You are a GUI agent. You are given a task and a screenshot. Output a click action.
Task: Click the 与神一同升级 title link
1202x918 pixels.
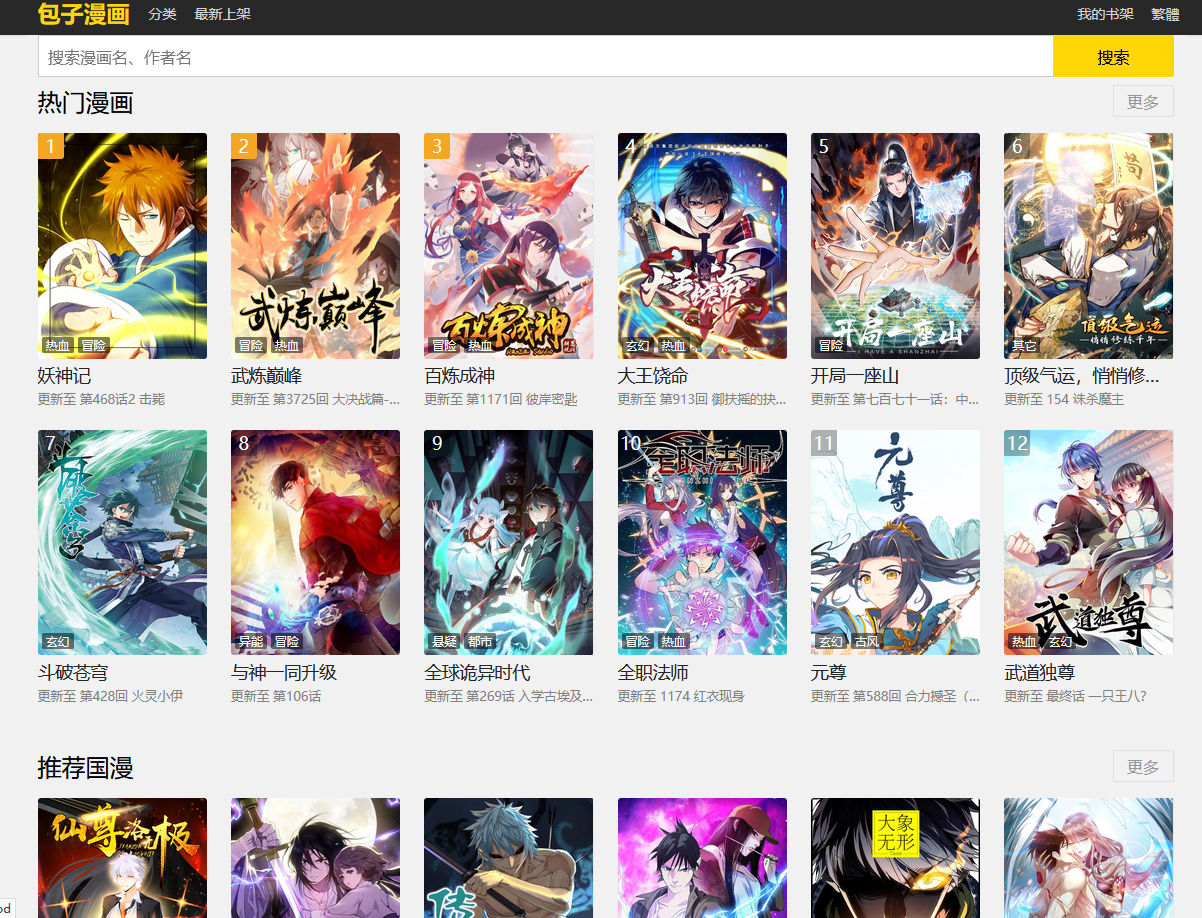tap(284, 673)
